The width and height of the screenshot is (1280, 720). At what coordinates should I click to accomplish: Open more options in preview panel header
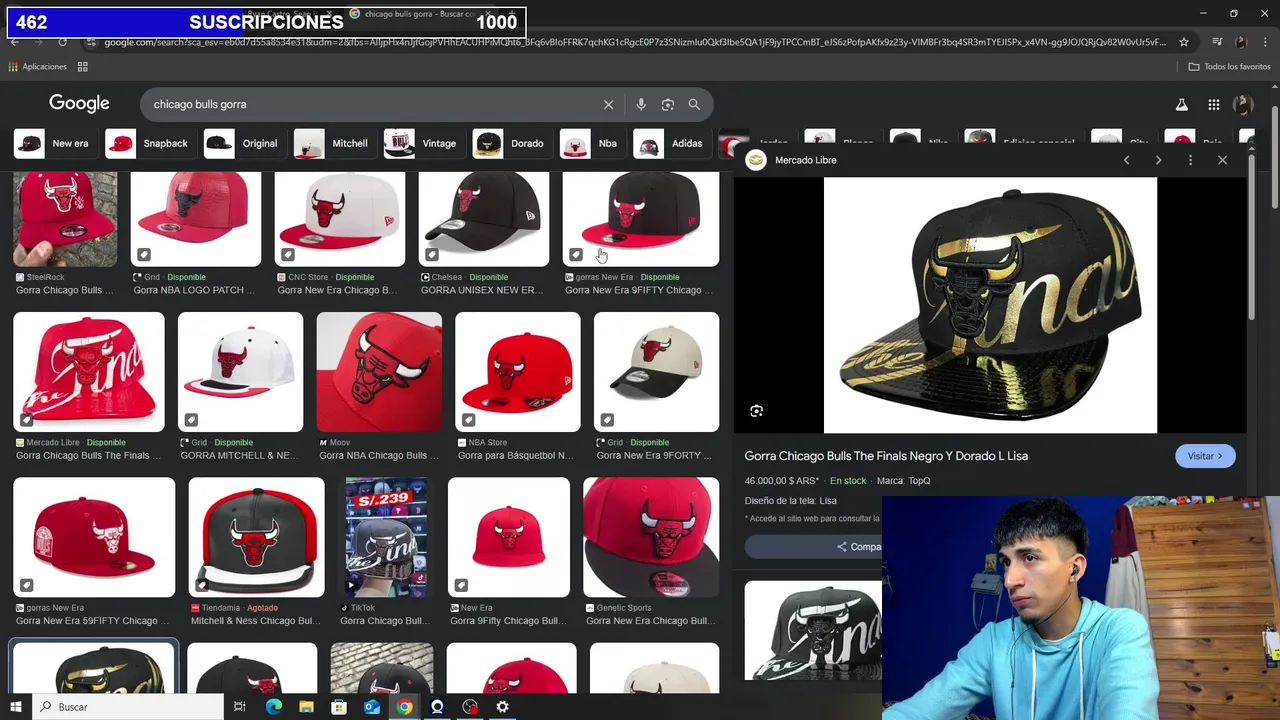[x=1190, y=160]
